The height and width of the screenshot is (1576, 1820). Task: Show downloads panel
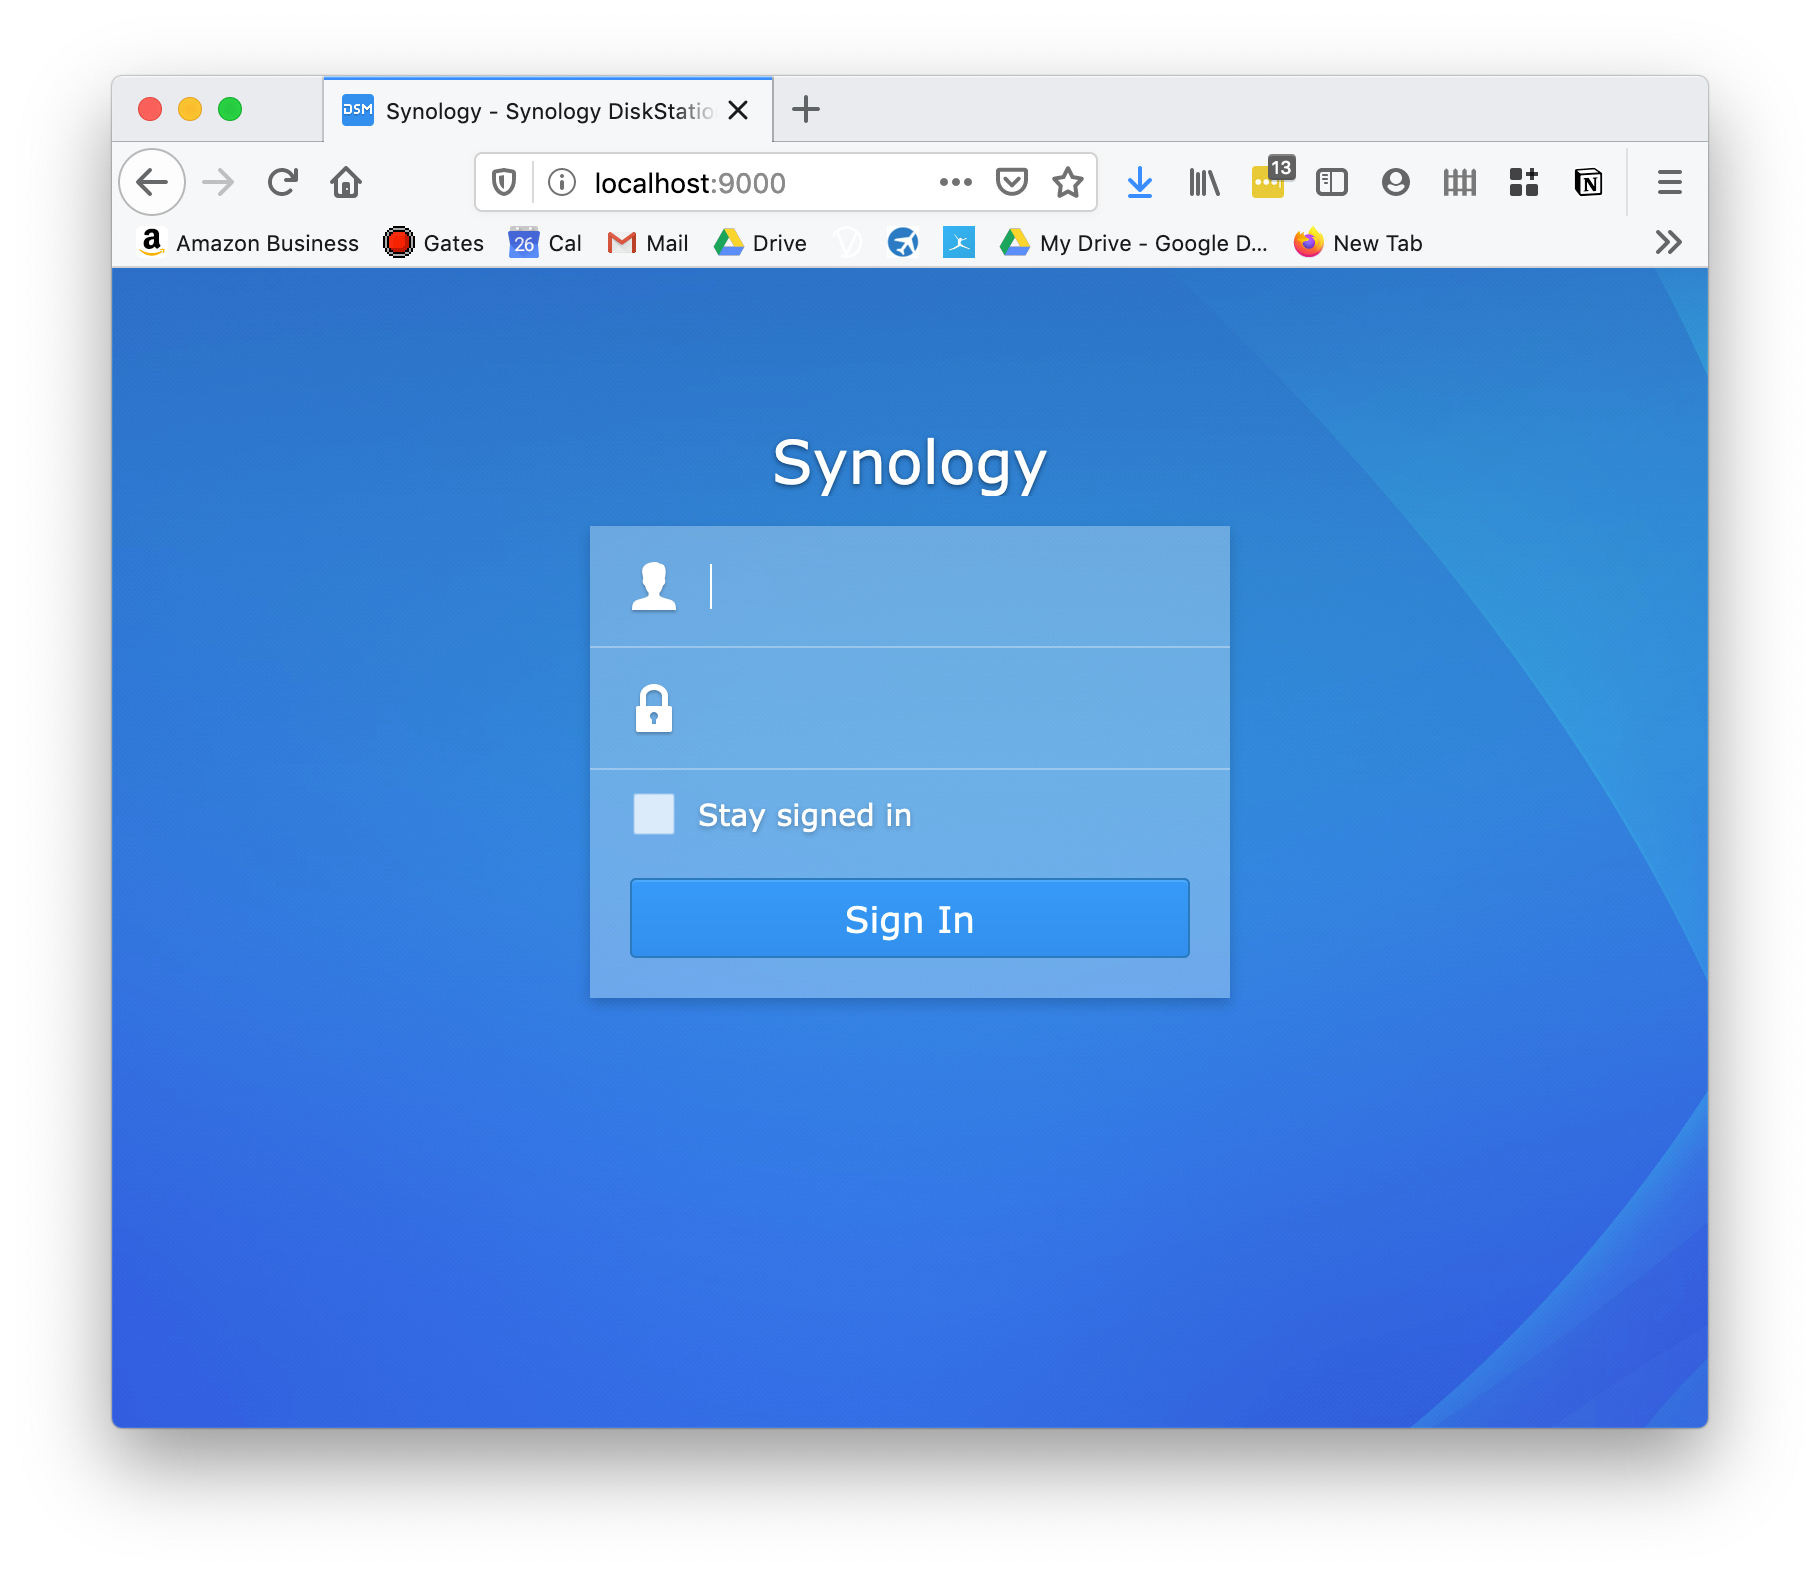[x=1140, y=182]
